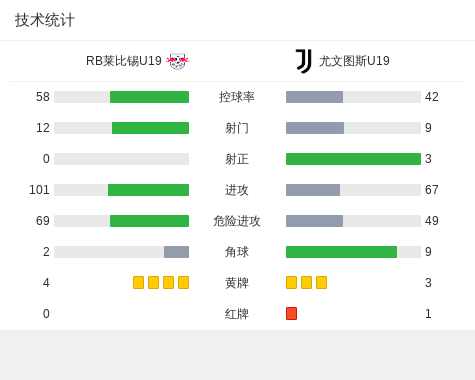The image size is (475, 380).
Task: Select the 技术统计 section heading
Action: tap(45, 20)
